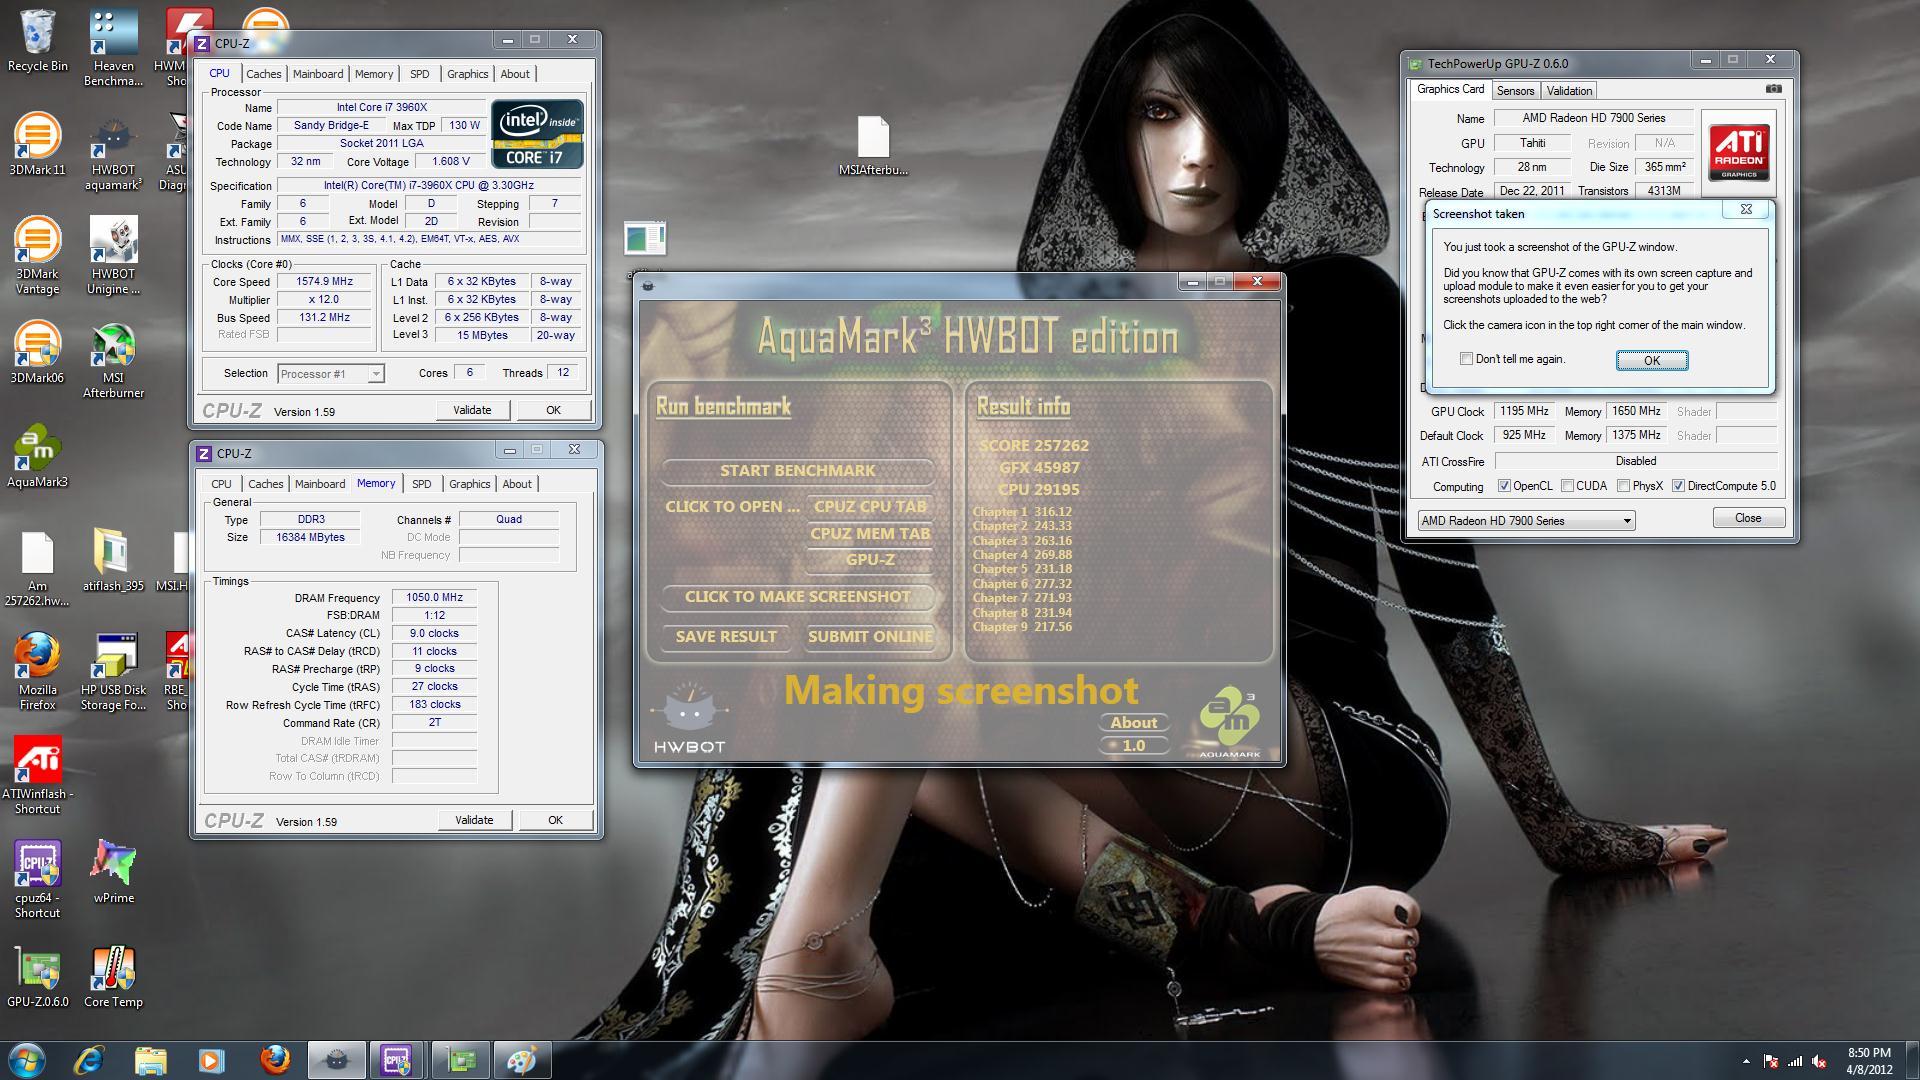Launch wPrime desktop icon
This screenshot has height=1080, width=1920.
tap(113, 873)
